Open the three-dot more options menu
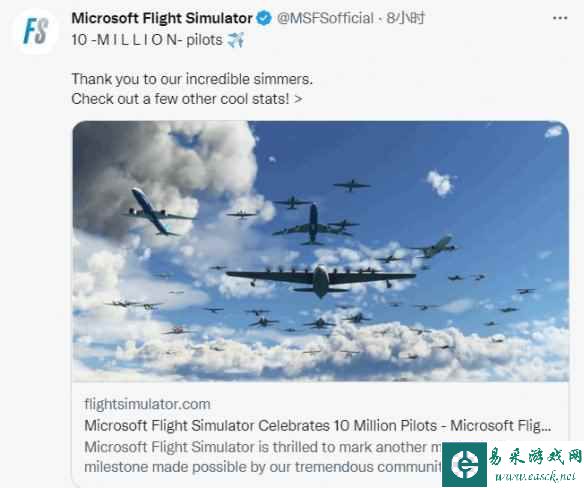584x488 pixels. 560,18
